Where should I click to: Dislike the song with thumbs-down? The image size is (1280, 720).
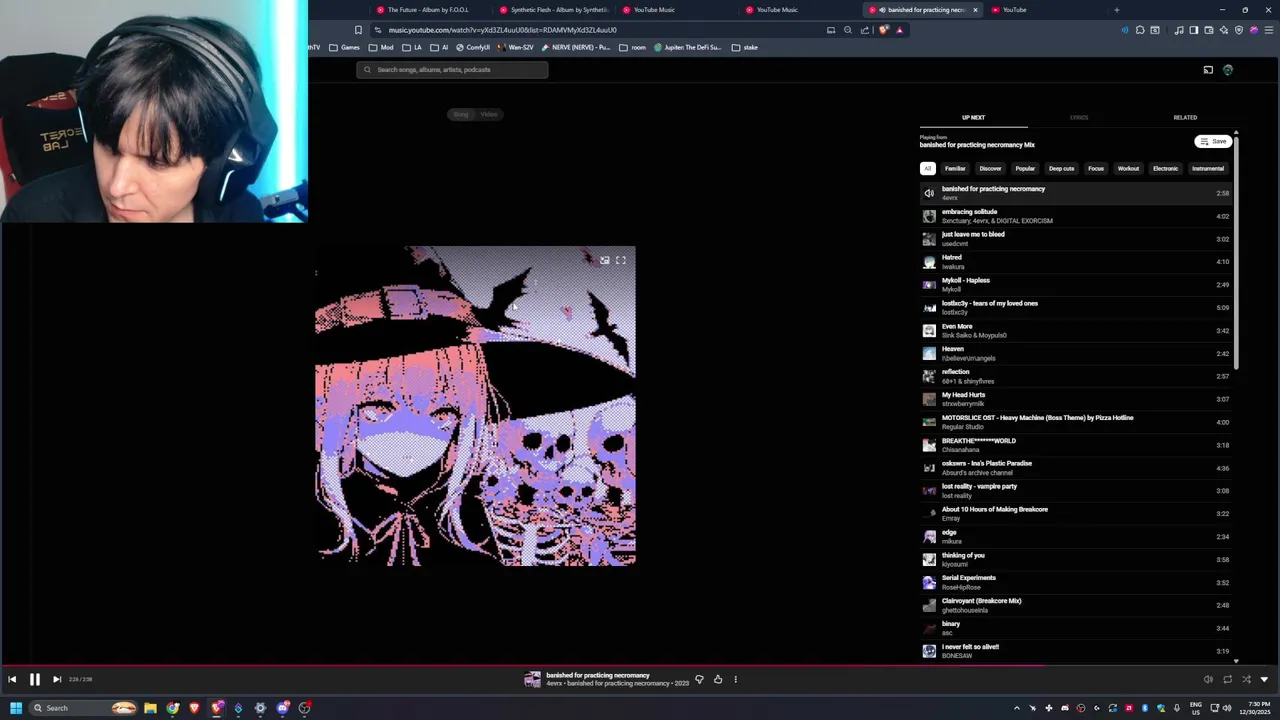pyautogui.click(x=699, y=679)
